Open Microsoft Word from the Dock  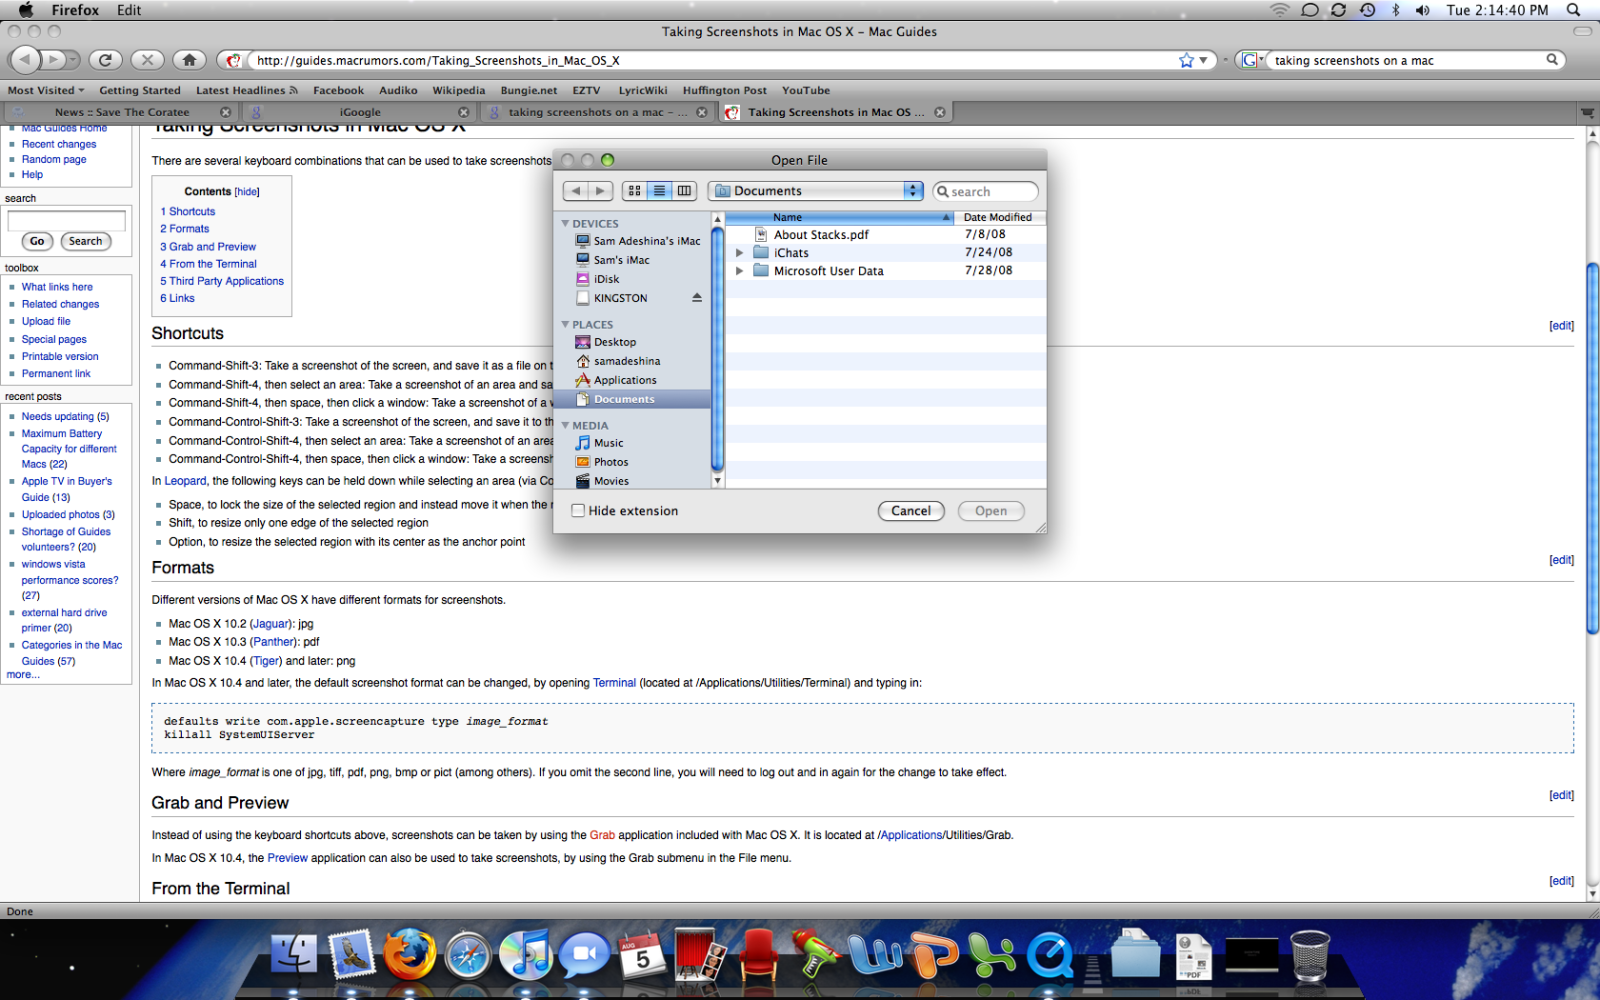coord(875,956)
